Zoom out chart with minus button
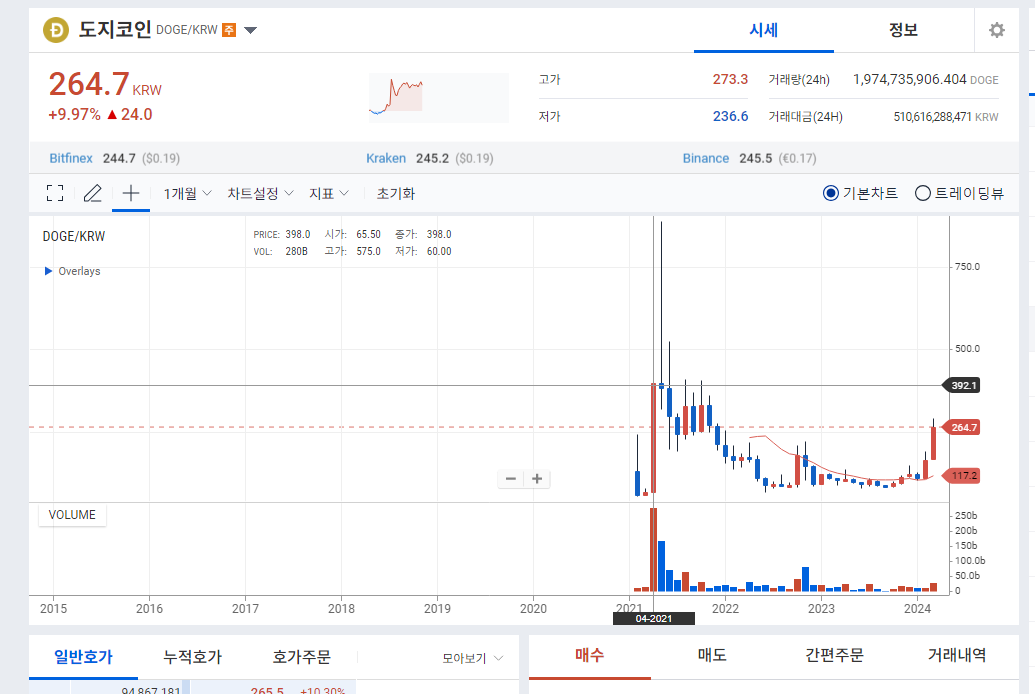 (x=511, y=479)
